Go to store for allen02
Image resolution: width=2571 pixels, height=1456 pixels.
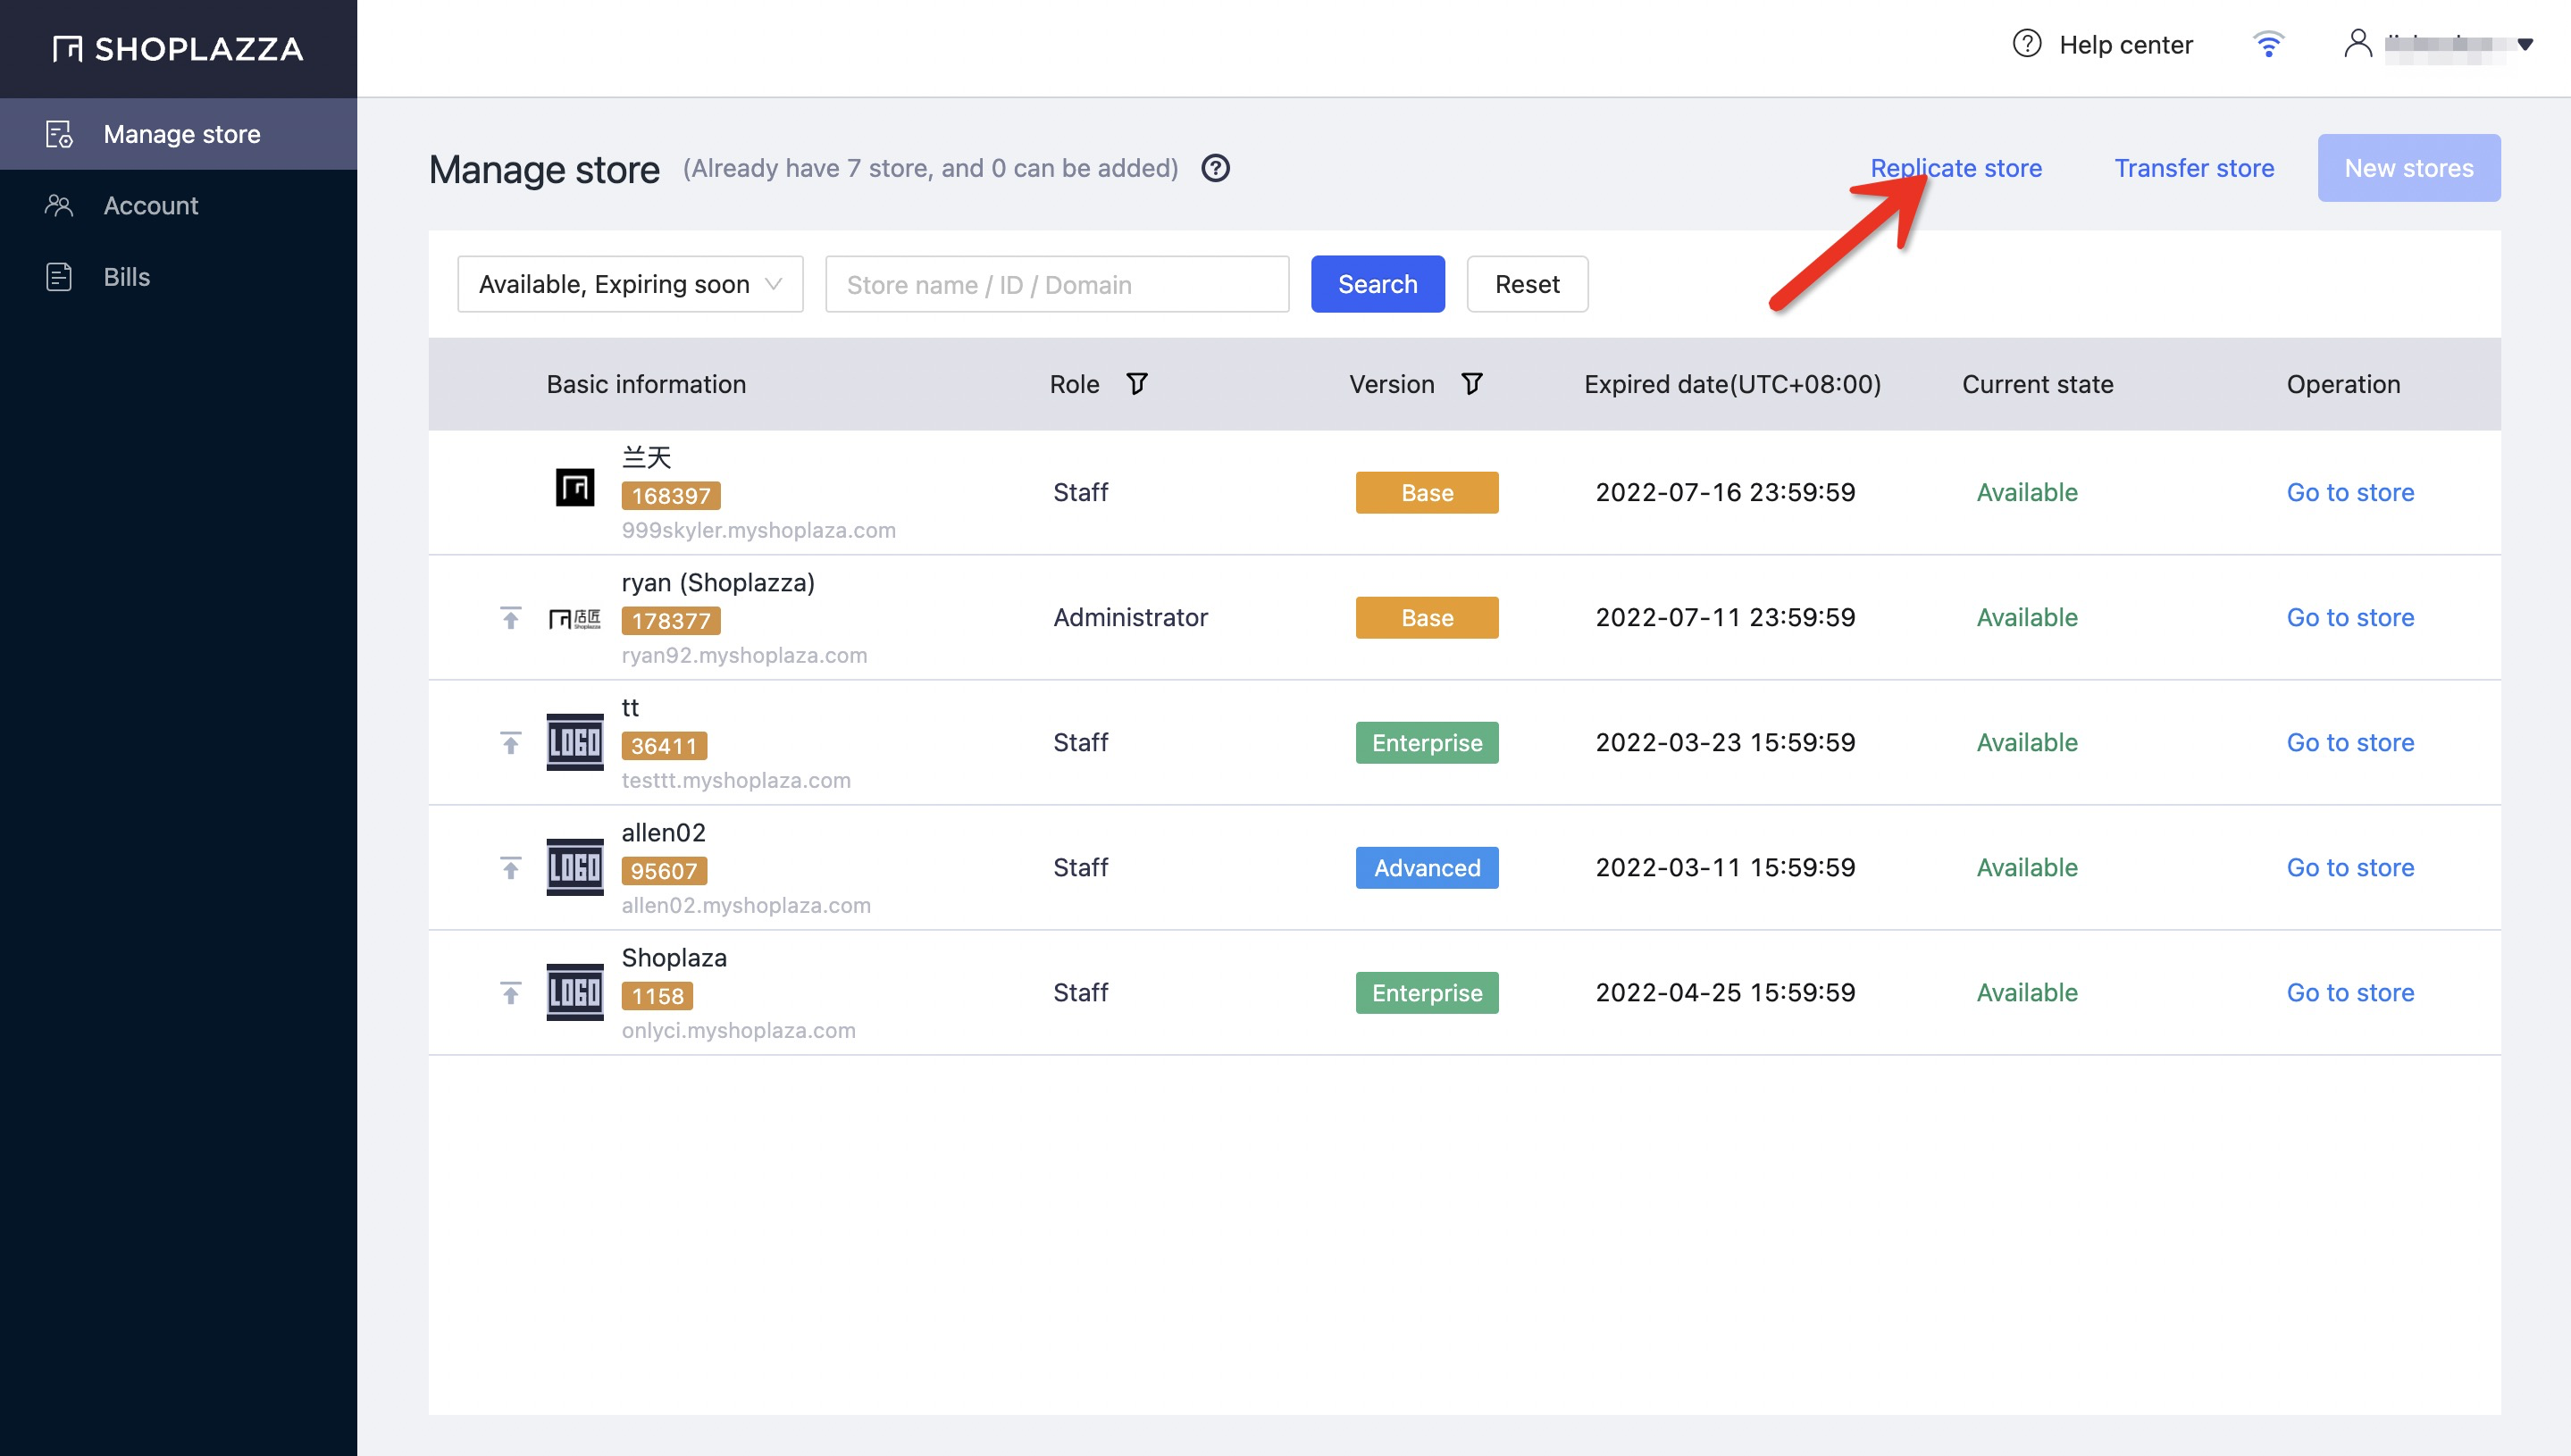tap(2350, 868)
